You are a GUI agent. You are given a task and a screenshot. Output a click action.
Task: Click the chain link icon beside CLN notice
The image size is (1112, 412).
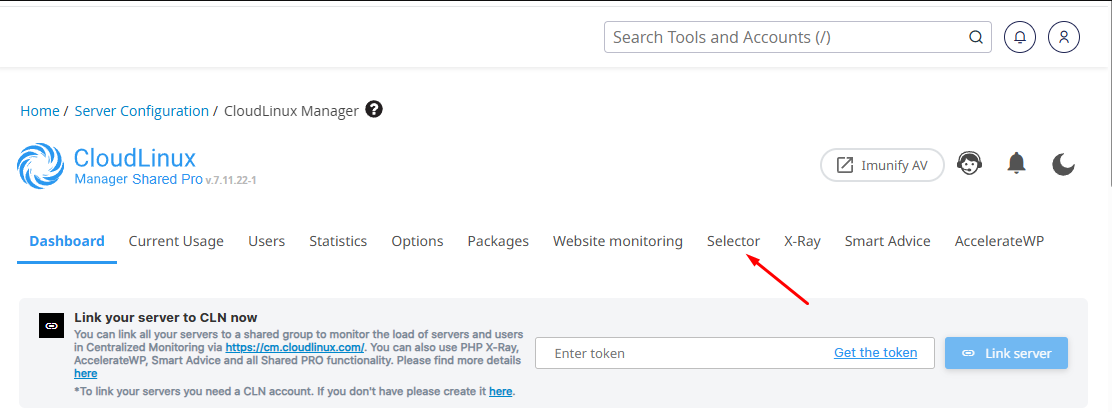51,325
